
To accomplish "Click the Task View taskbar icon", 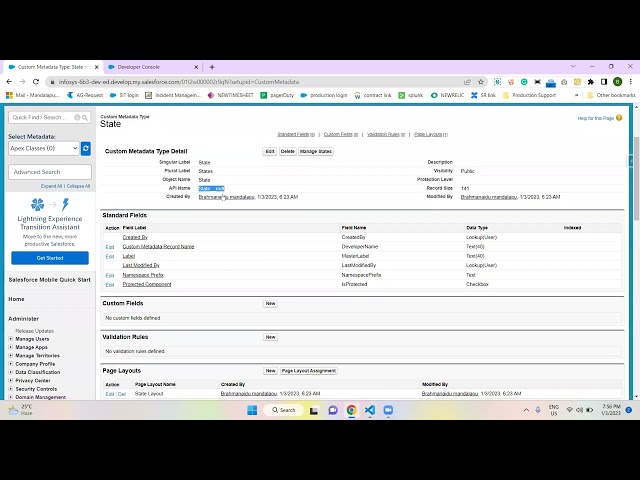I will pyautogui.click(x=314, y=411).
